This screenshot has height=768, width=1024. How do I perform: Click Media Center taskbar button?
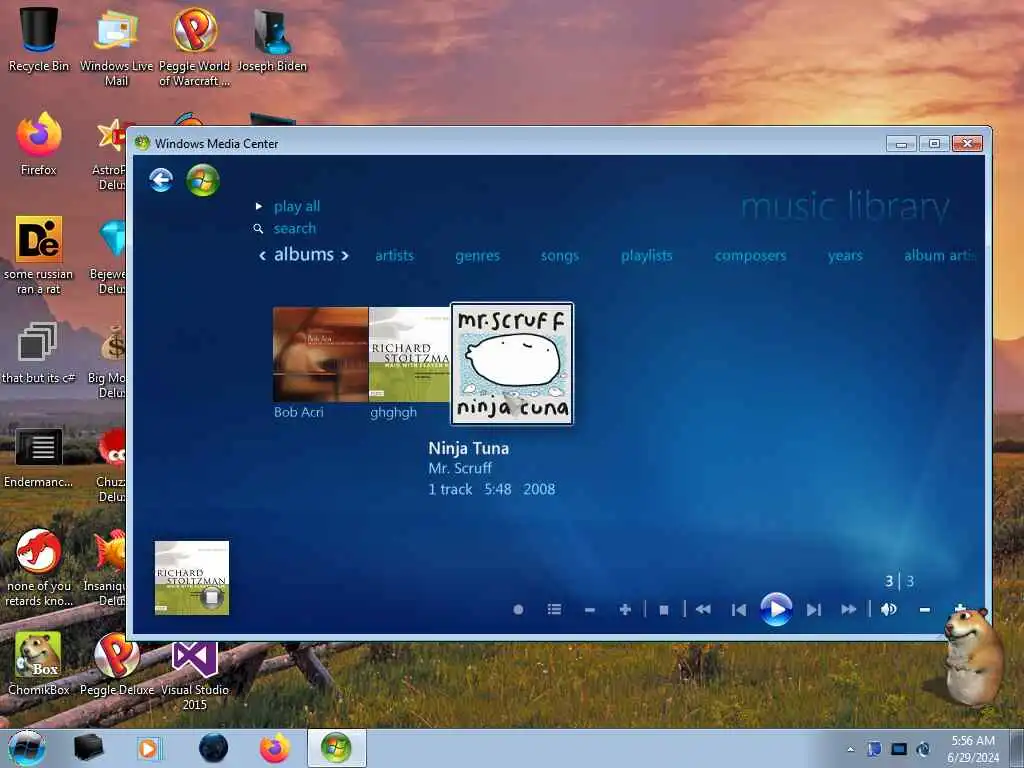pyautogui.click(x=336, y=748)
